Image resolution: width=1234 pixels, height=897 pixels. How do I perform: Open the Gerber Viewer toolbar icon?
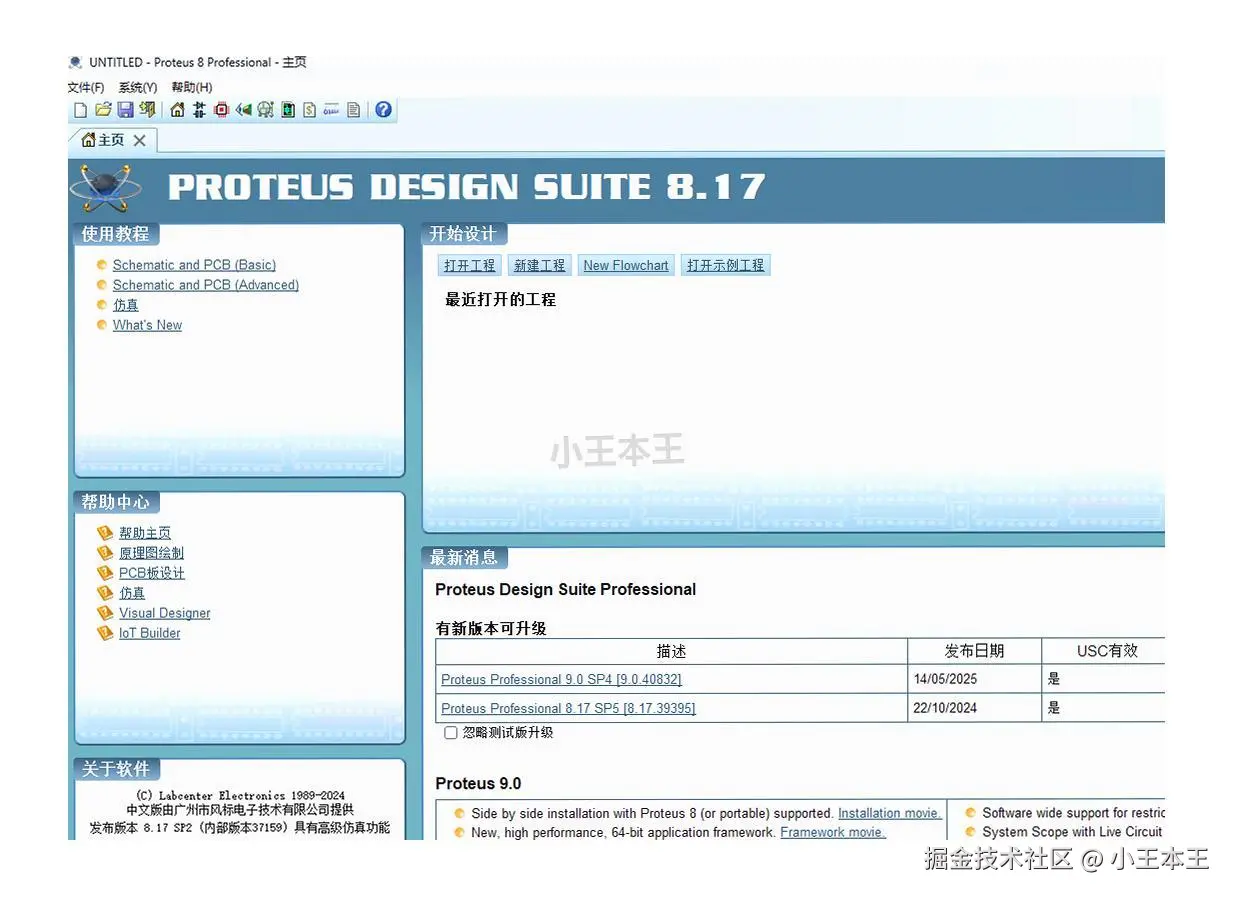[x=265, y=110]
